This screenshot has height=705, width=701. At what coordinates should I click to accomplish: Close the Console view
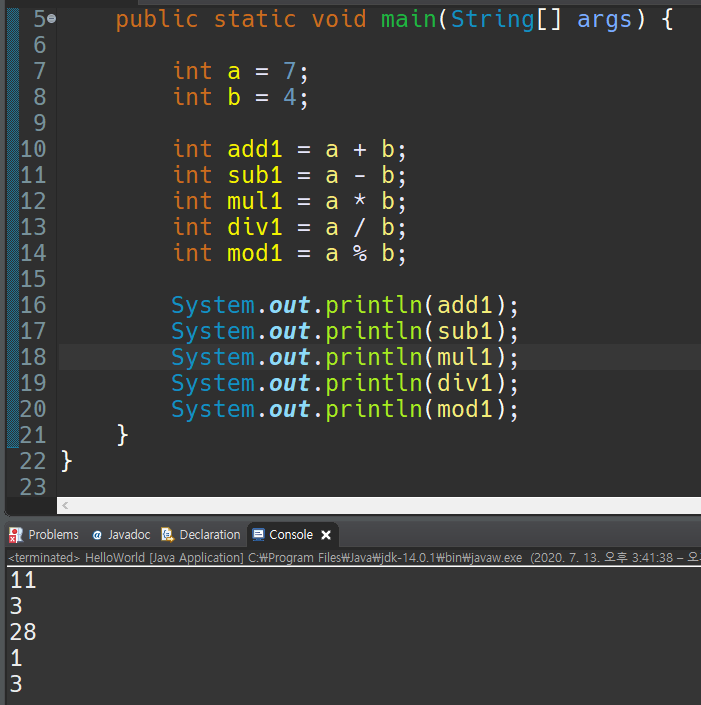326,535
